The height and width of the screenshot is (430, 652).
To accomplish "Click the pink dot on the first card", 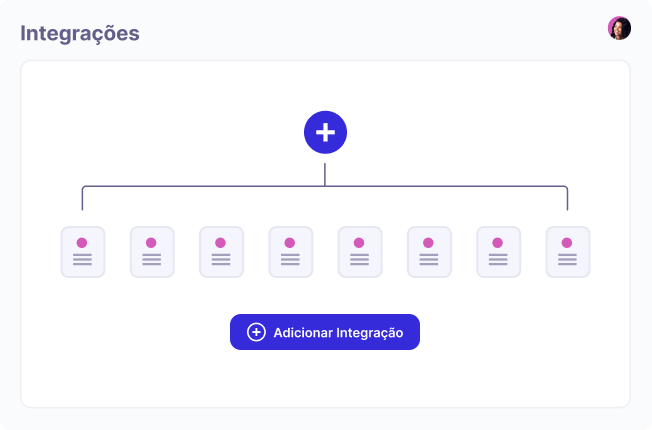I will [82, 242].
